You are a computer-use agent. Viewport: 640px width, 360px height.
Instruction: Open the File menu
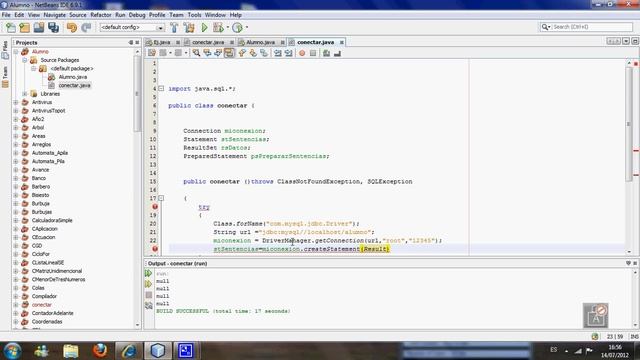(x=6, y=15)
